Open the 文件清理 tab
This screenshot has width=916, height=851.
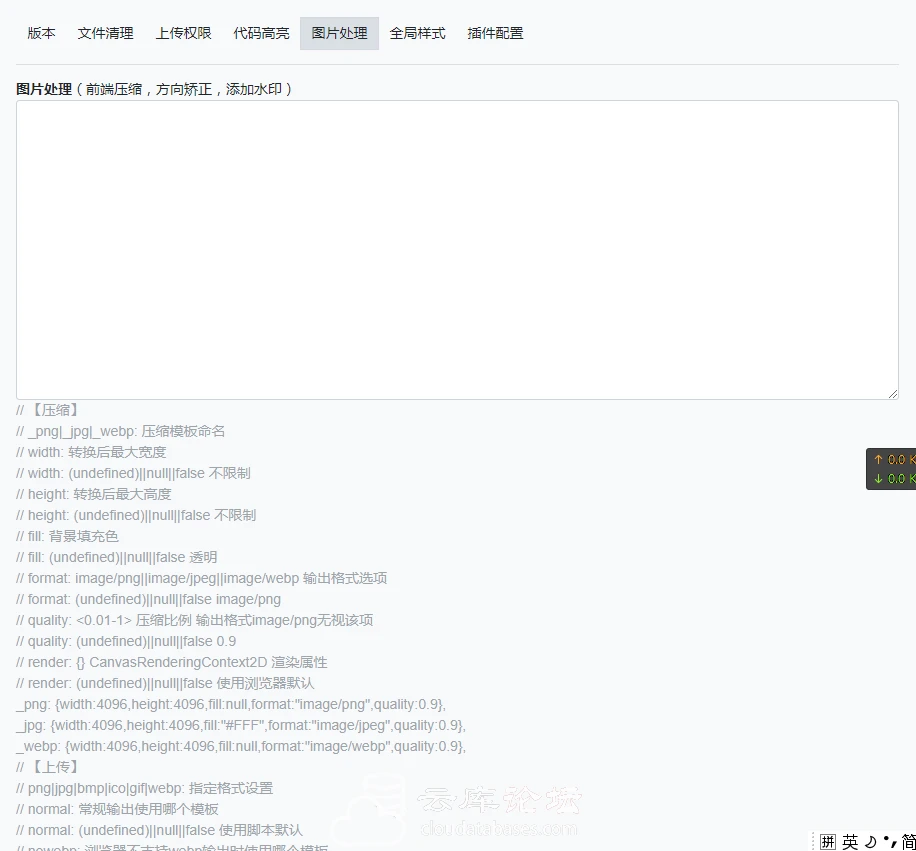(x=106, y=33)
